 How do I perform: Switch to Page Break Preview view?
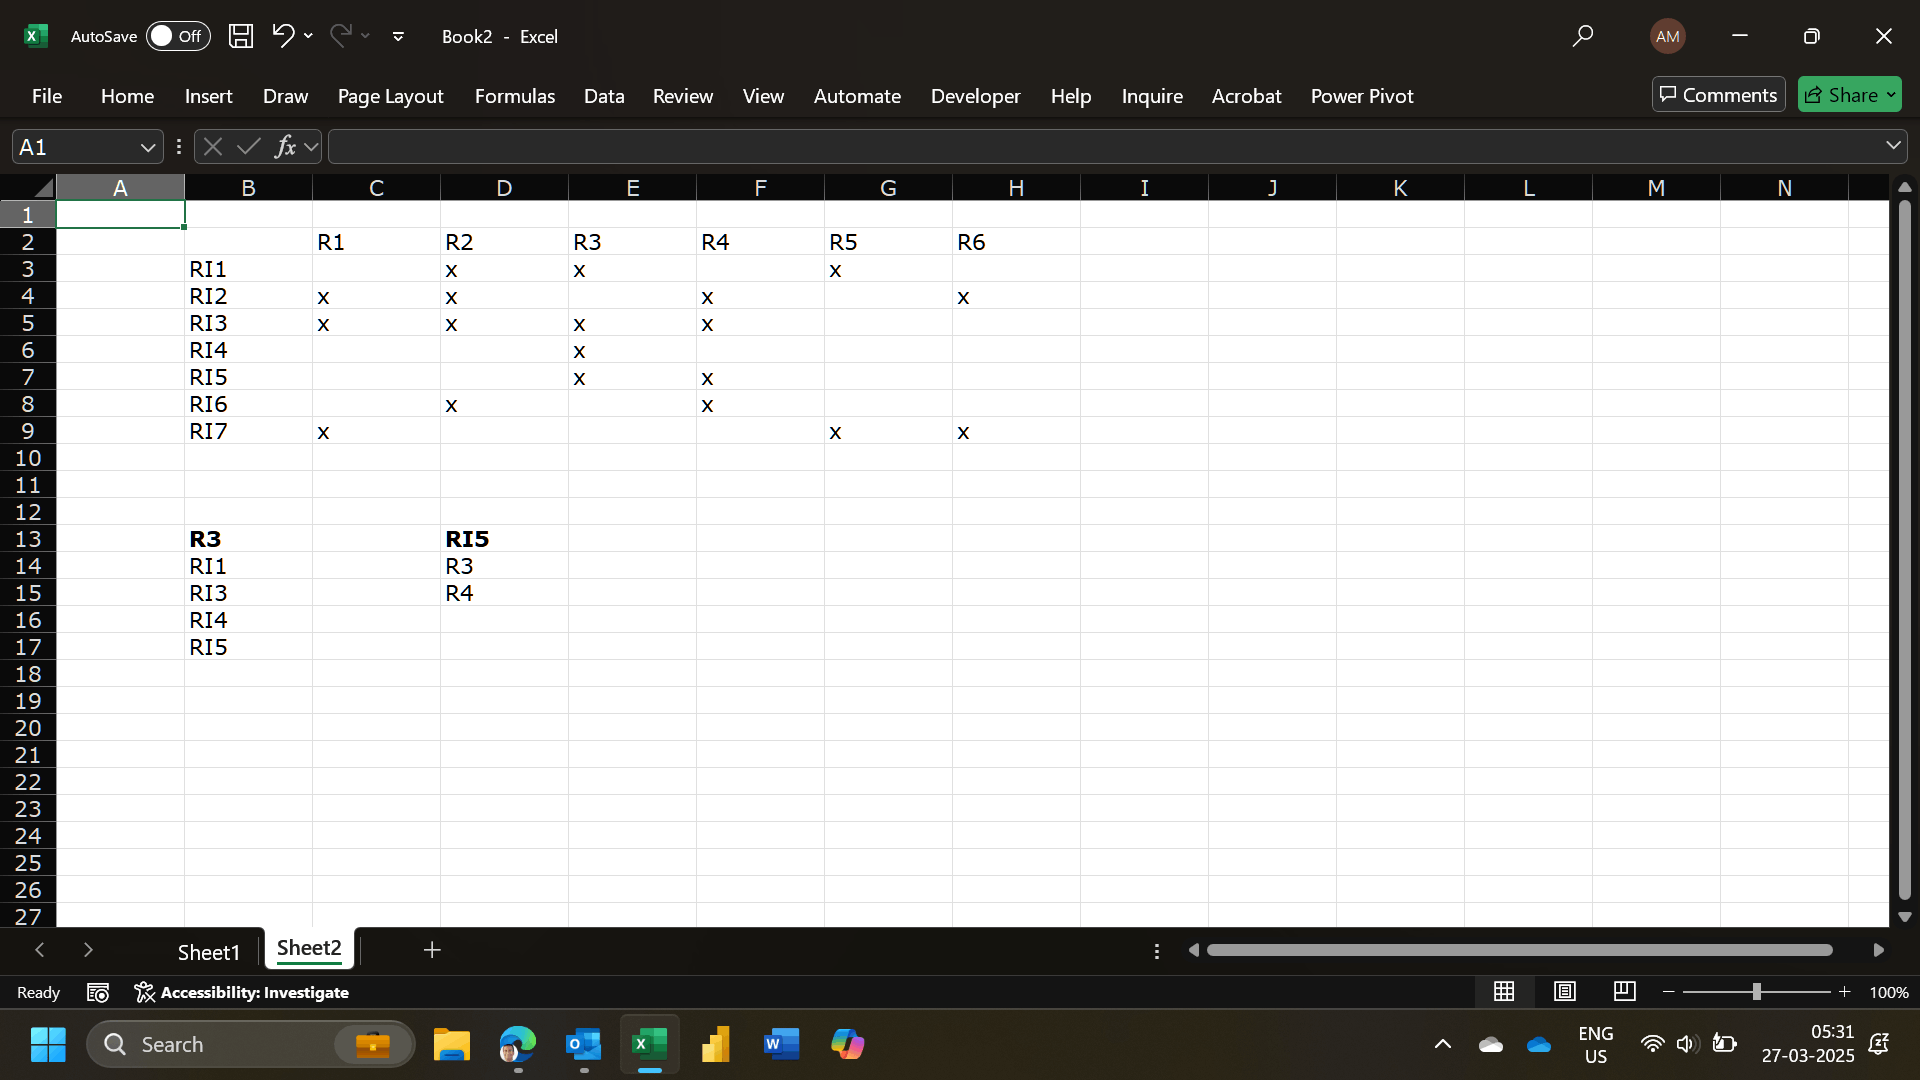(1624, 991)
